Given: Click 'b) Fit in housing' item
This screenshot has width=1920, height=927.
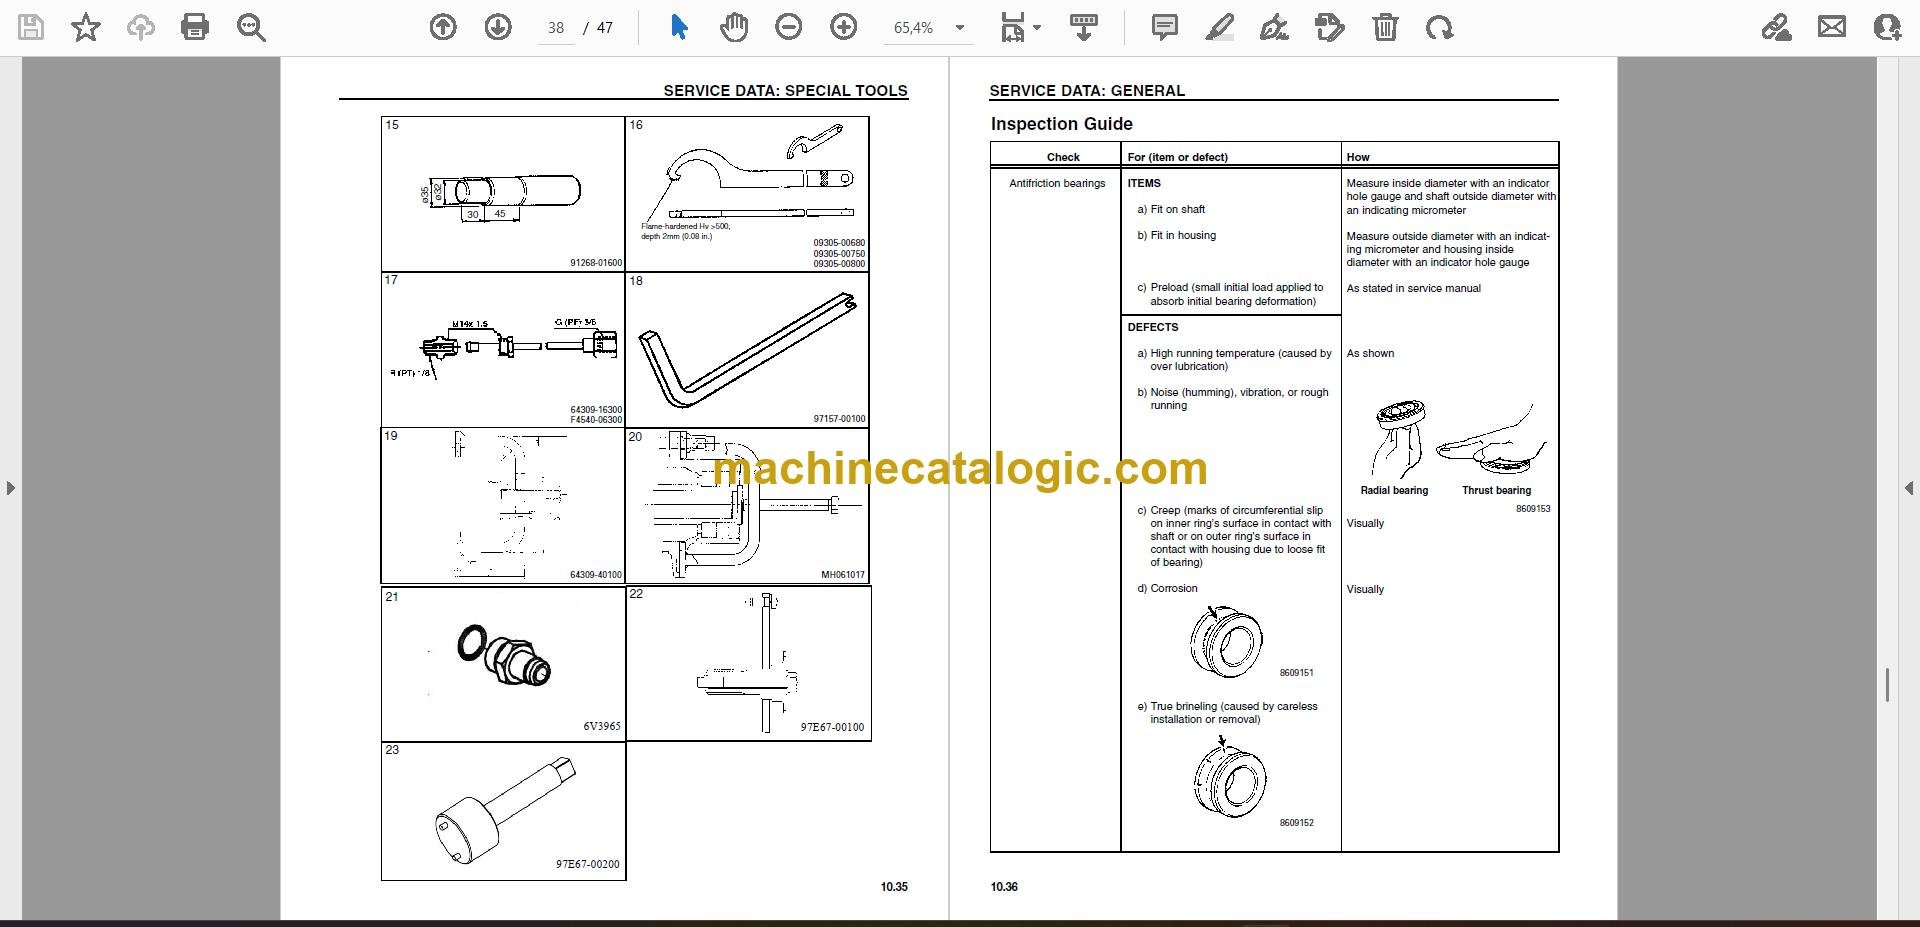Looking at the screenshot, I should pyautogui.click(x=1177, y=235).
